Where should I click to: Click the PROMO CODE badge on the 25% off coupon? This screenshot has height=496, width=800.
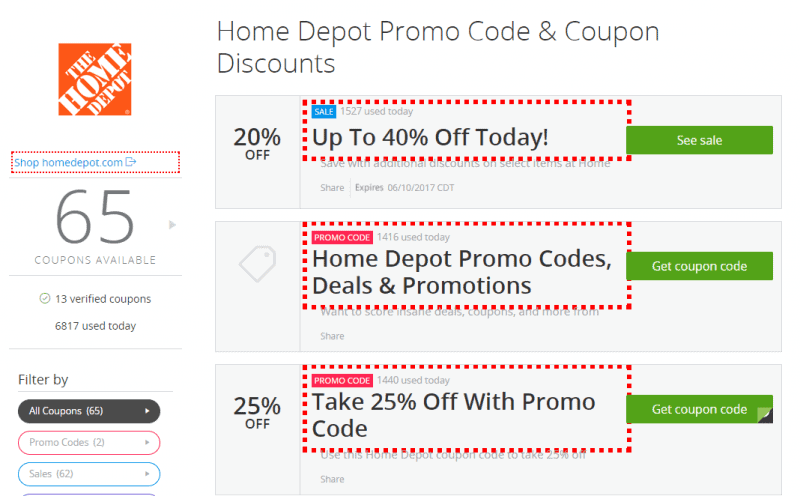click(342, 381)
